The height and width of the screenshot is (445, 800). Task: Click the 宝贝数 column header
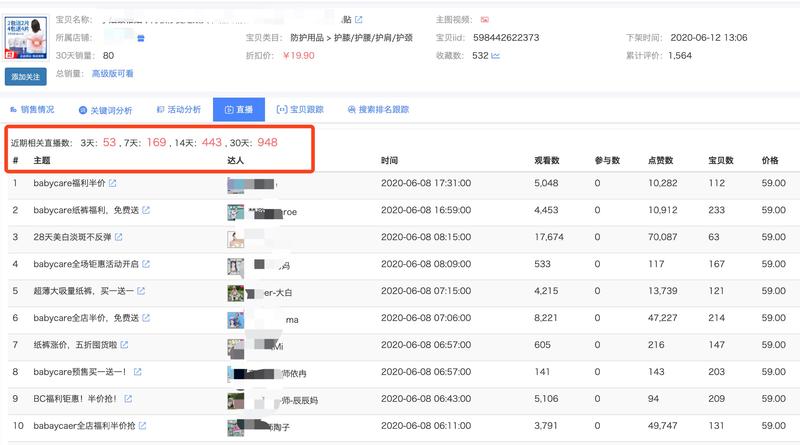tap(721, 160)
